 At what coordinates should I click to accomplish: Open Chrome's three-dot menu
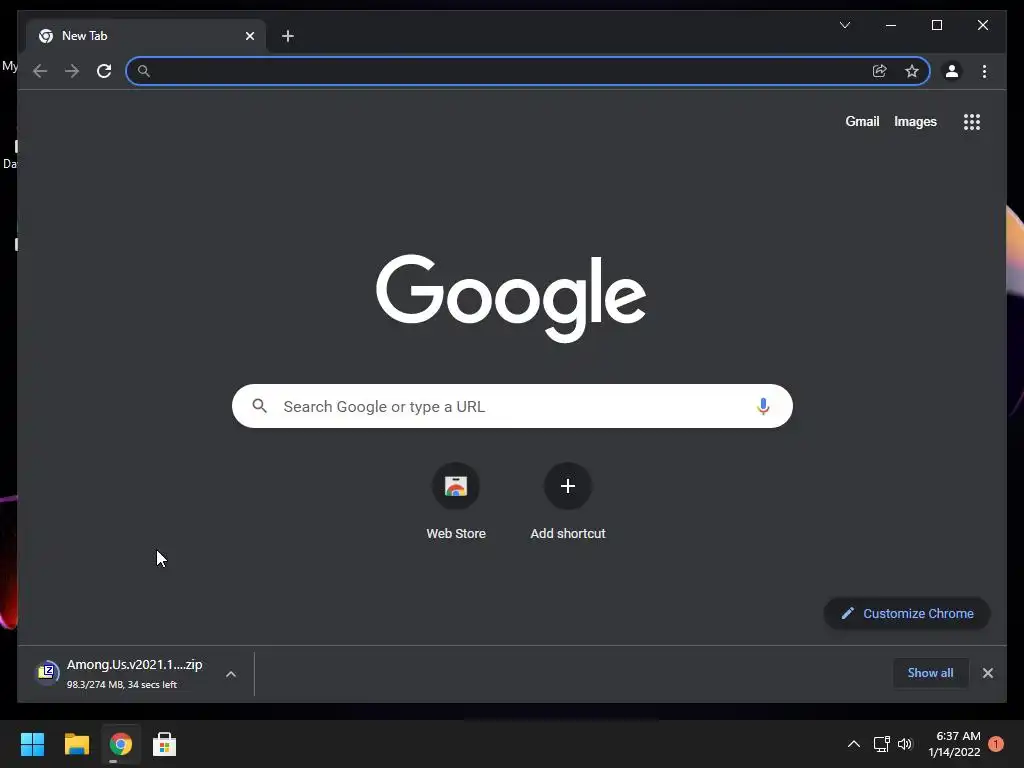tap(984, 71)
